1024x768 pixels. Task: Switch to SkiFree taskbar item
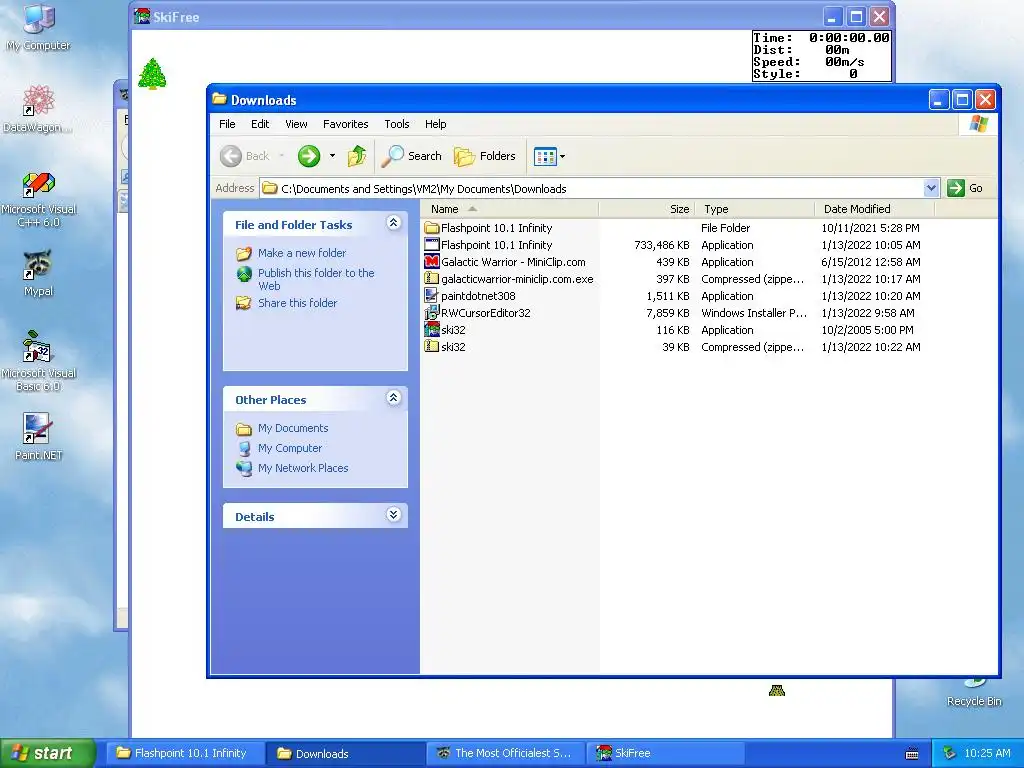(665, 753)
